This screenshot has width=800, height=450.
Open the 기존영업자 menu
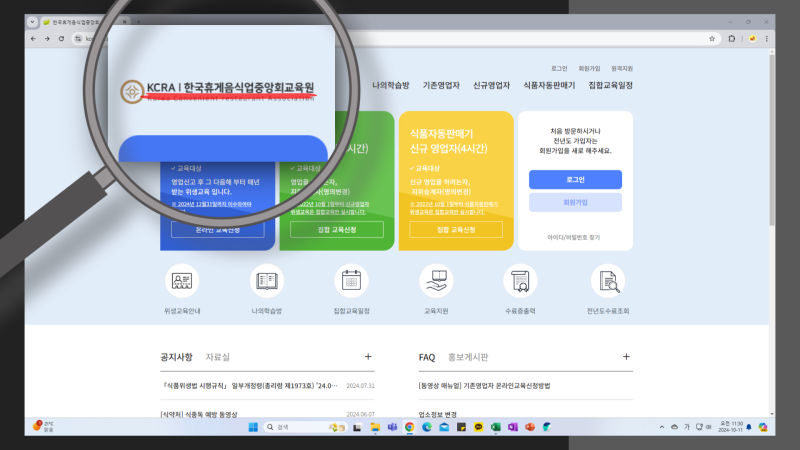[x=441, y=85]
